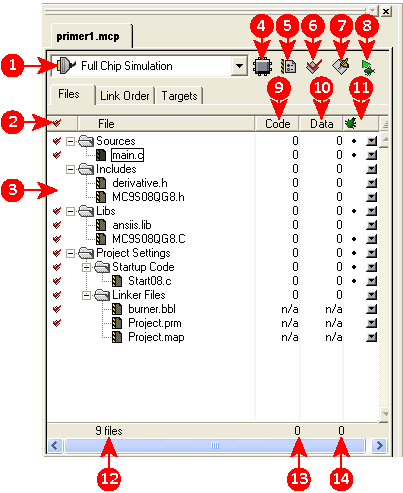Click the Sources folder icon
Image resolution: width=403 pixels, height=493 pixels.
point(86,141)
